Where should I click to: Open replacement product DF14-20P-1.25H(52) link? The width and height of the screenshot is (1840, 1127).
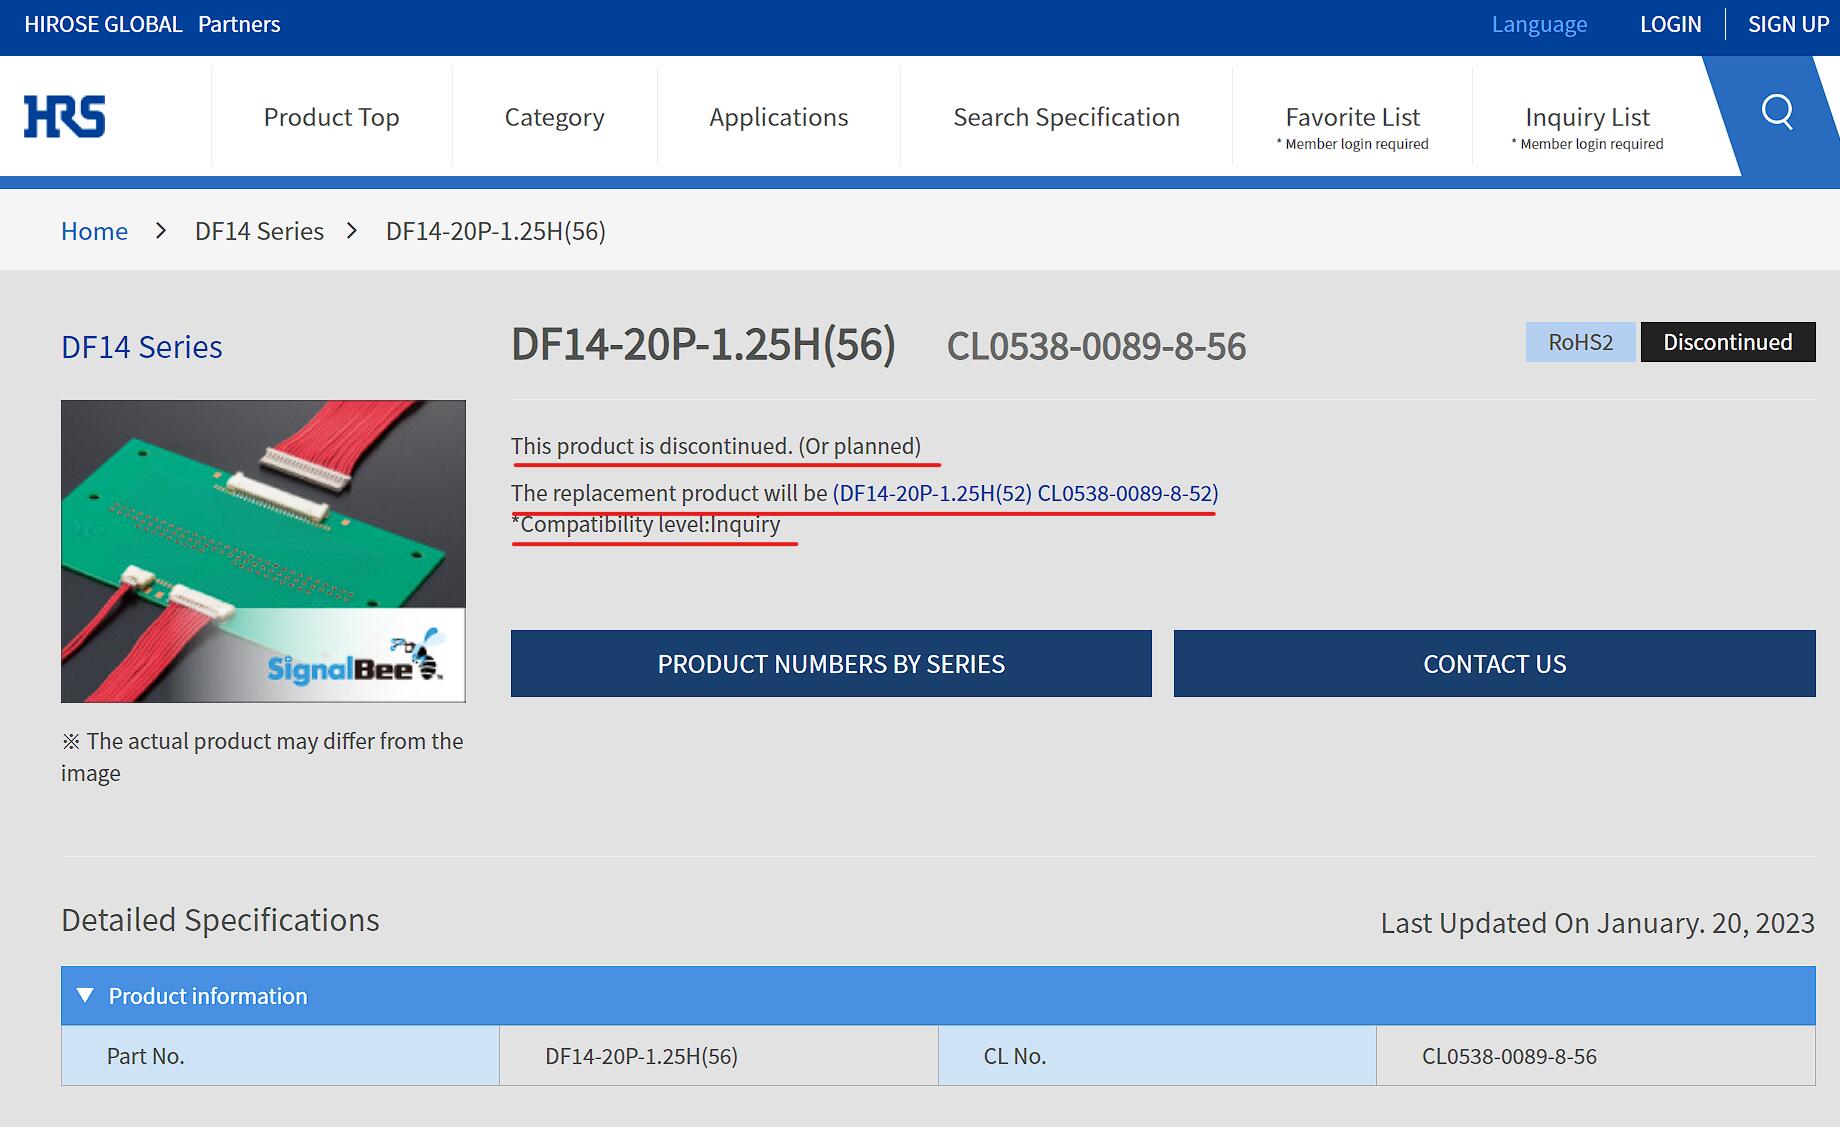click(x=1025, y=493)
